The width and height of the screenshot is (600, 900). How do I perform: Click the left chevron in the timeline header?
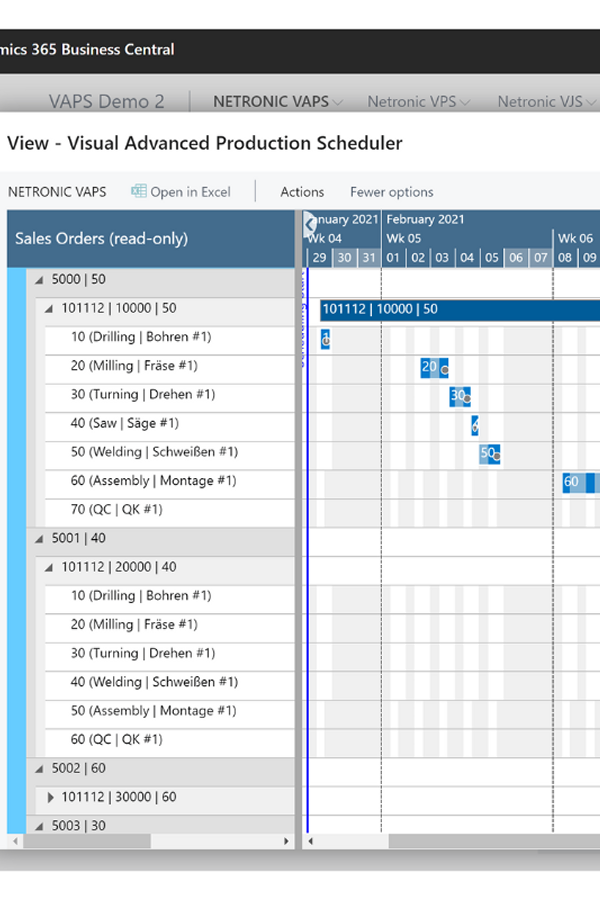tap(310, 224)
